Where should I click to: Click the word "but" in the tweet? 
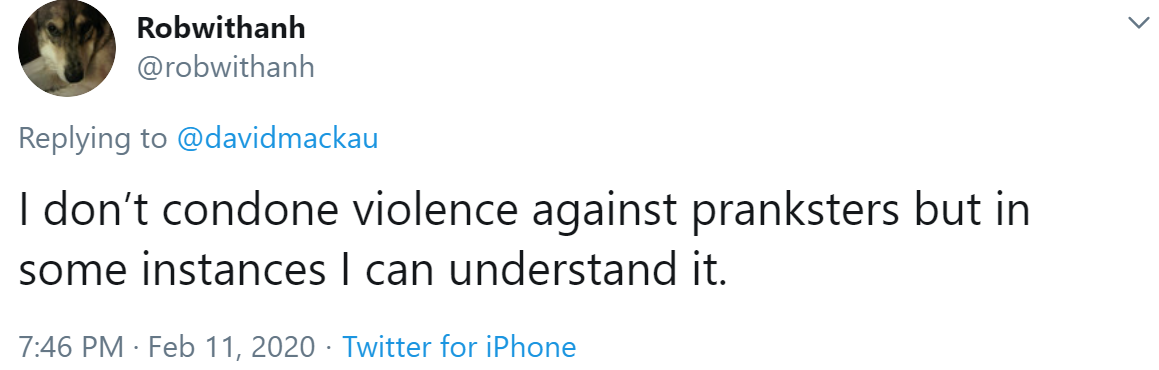pyautogui.click(x=948, y=210)
